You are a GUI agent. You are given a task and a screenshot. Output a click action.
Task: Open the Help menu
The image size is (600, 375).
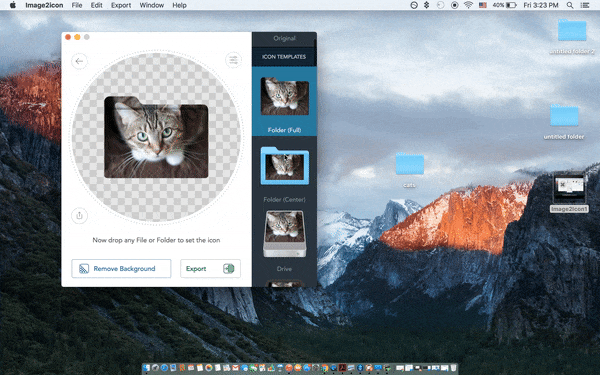[x=179, y=5]
